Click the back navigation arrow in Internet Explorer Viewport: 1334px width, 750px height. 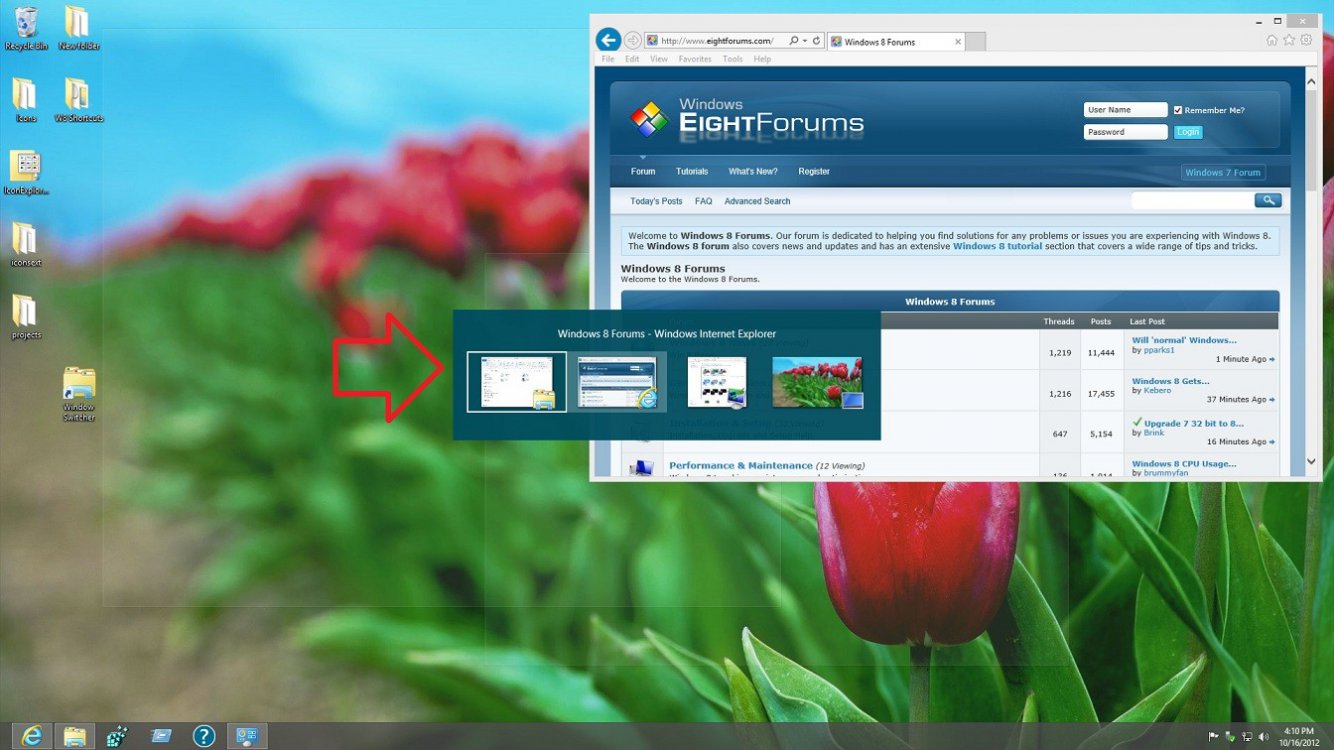pyautogui.click(x=608, y=40)
